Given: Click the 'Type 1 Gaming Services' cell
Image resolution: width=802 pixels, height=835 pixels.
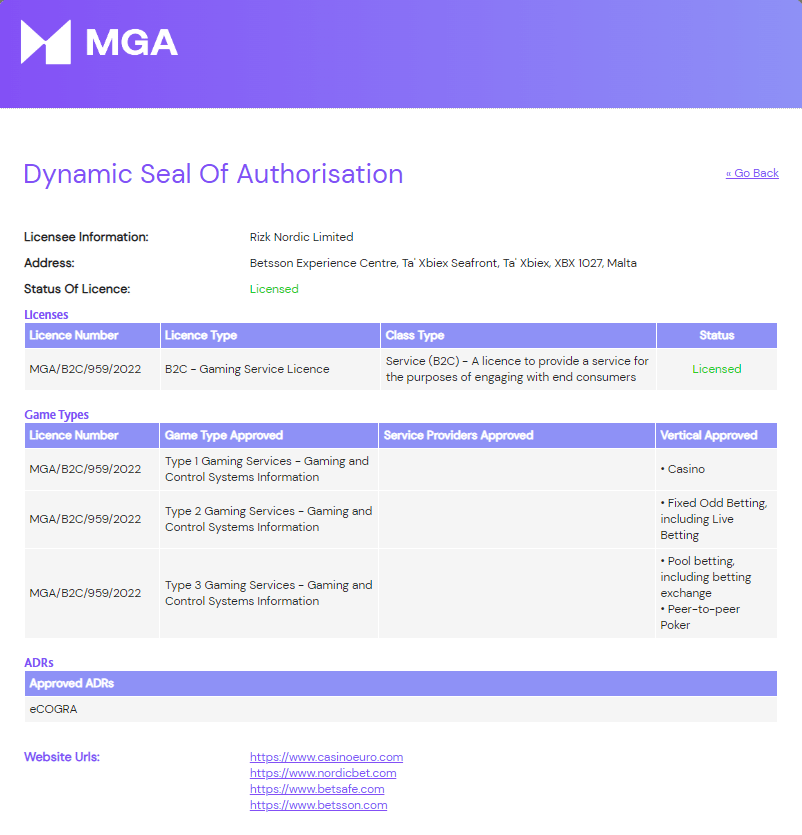Looking at the screenshot, I should coord(267,469).
